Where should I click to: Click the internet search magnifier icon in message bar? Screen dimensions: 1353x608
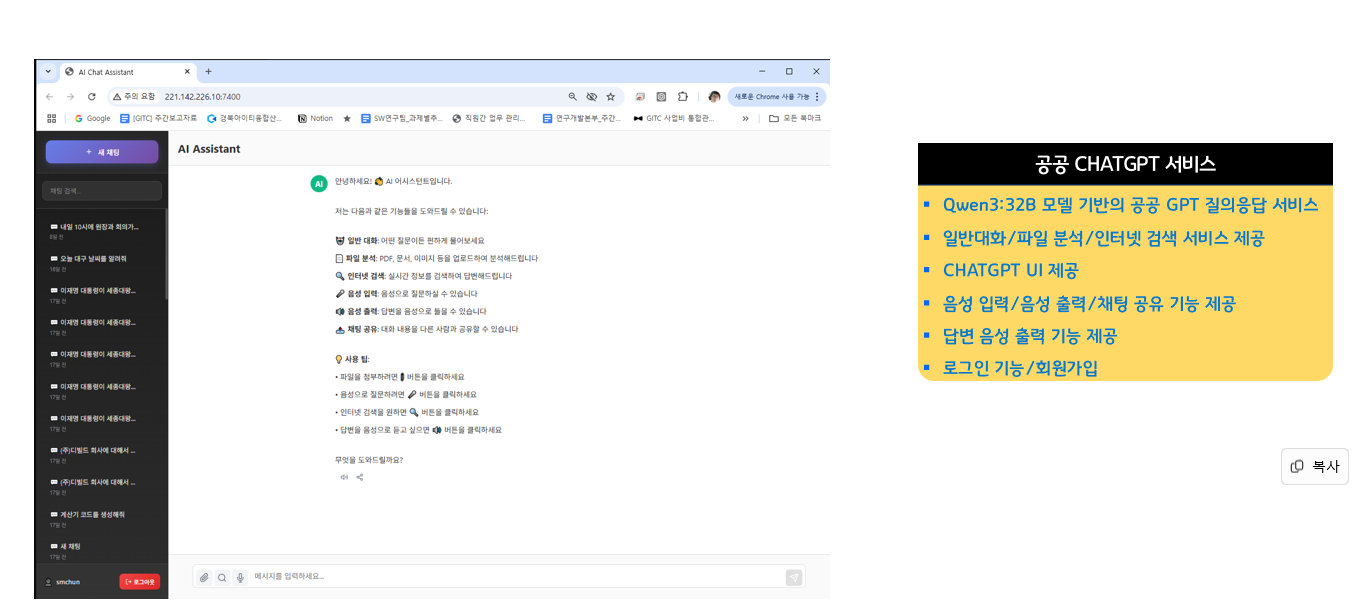click(222, 577)
